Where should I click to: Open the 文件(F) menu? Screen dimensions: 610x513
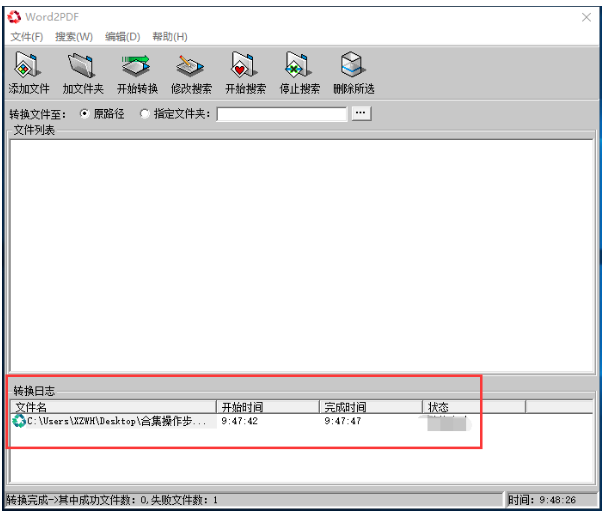[x=26, y=37]
